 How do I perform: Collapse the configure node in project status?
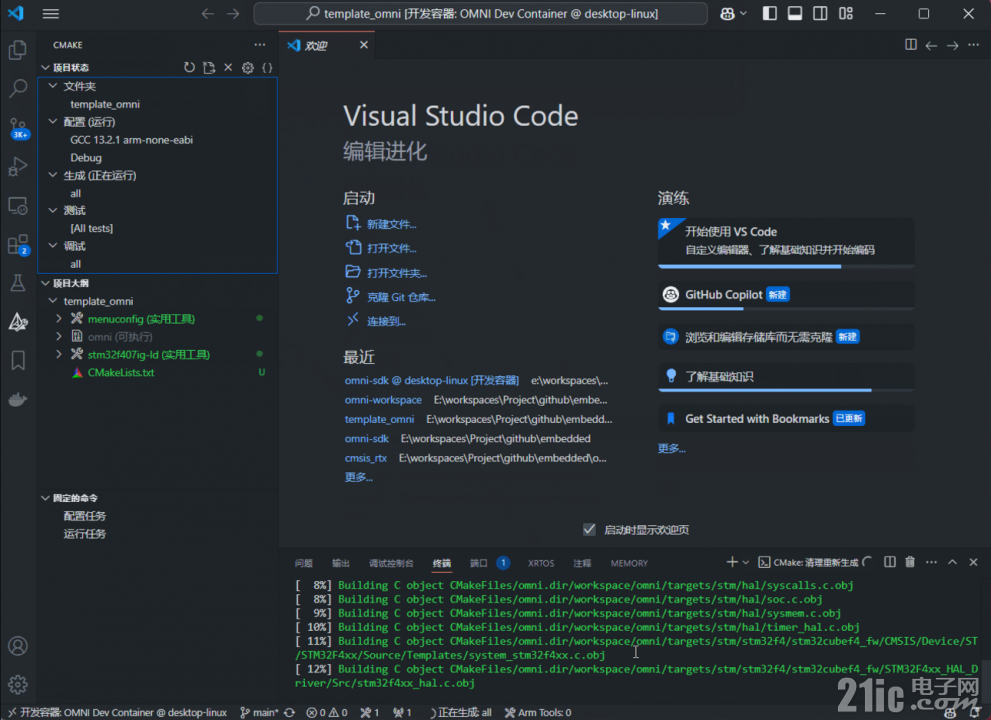53,121
